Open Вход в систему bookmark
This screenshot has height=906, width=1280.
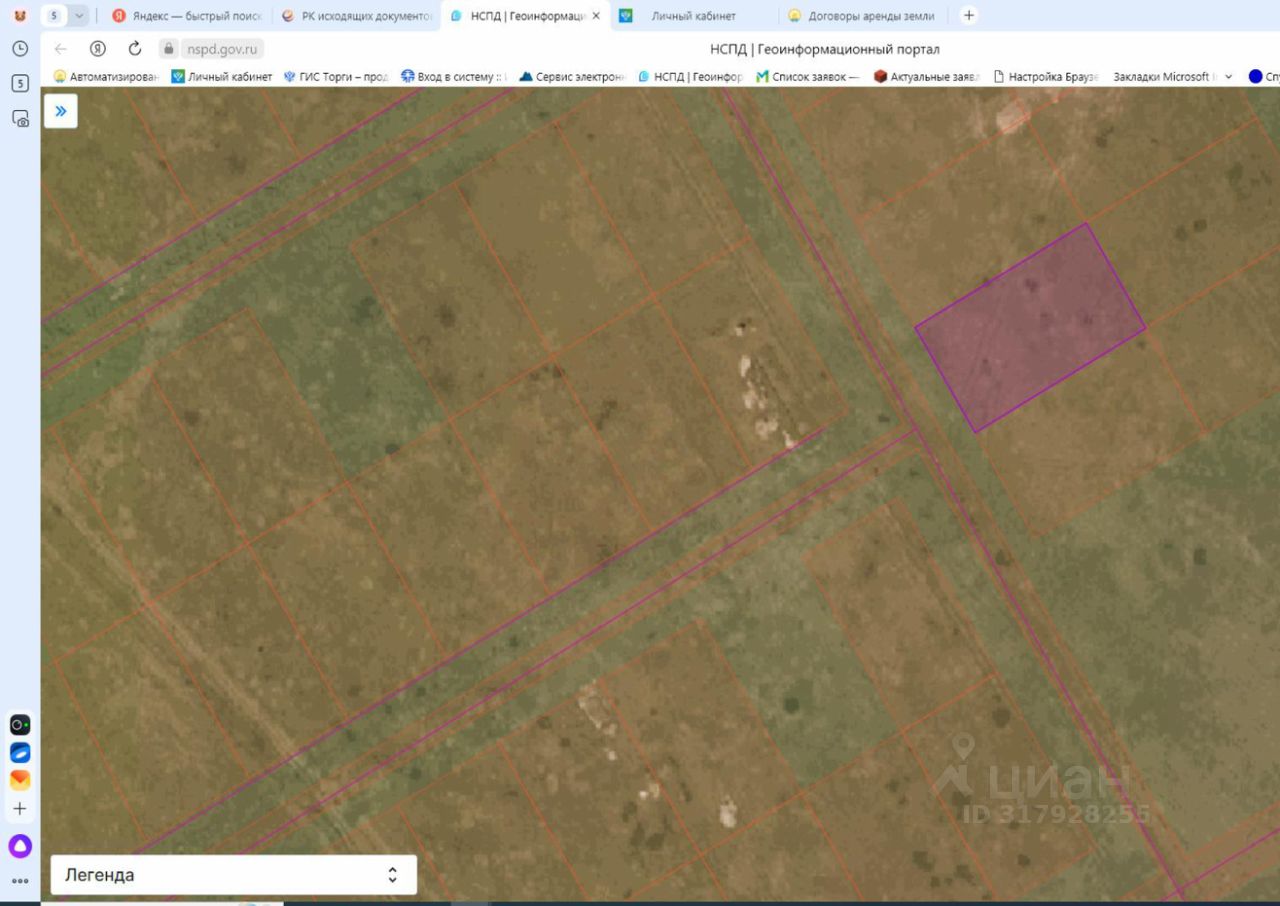pyautogui.click(x=455, y=76)
